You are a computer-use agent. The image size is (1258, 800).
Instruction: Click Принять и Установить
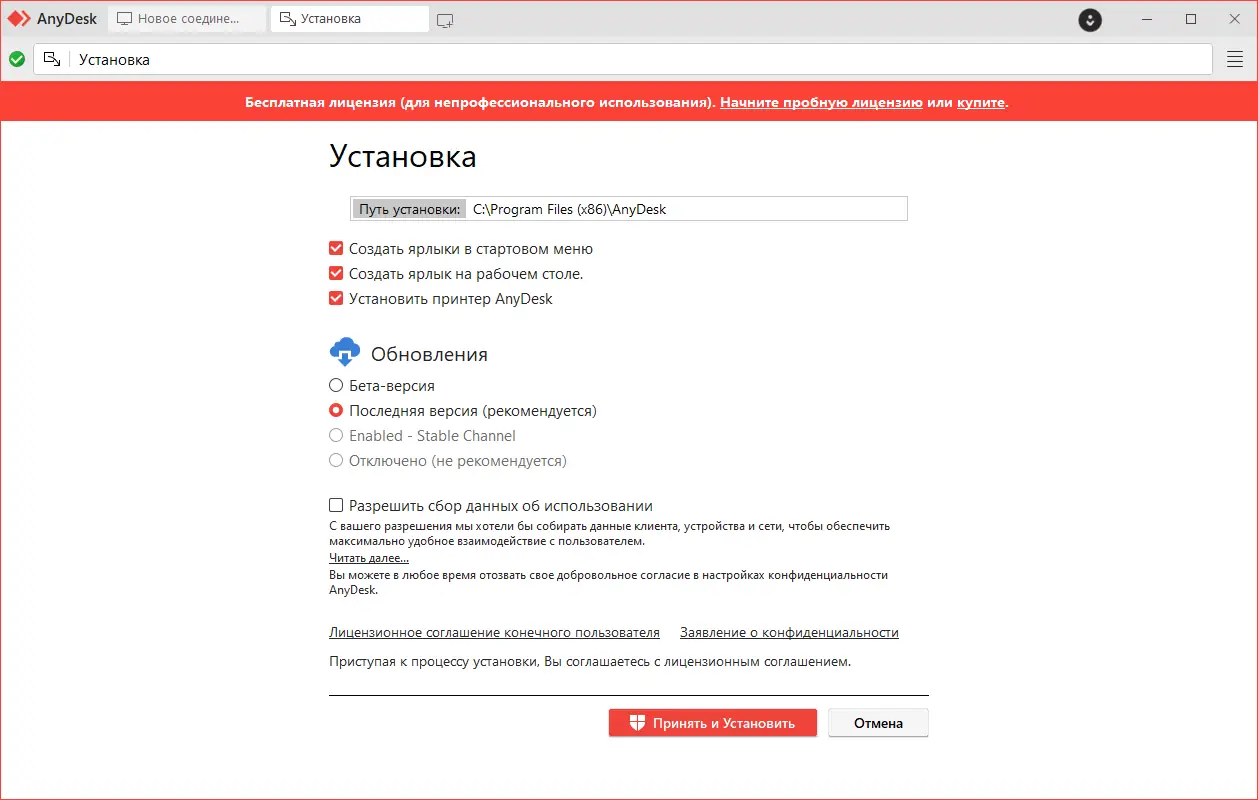click(x=712, y=722)
